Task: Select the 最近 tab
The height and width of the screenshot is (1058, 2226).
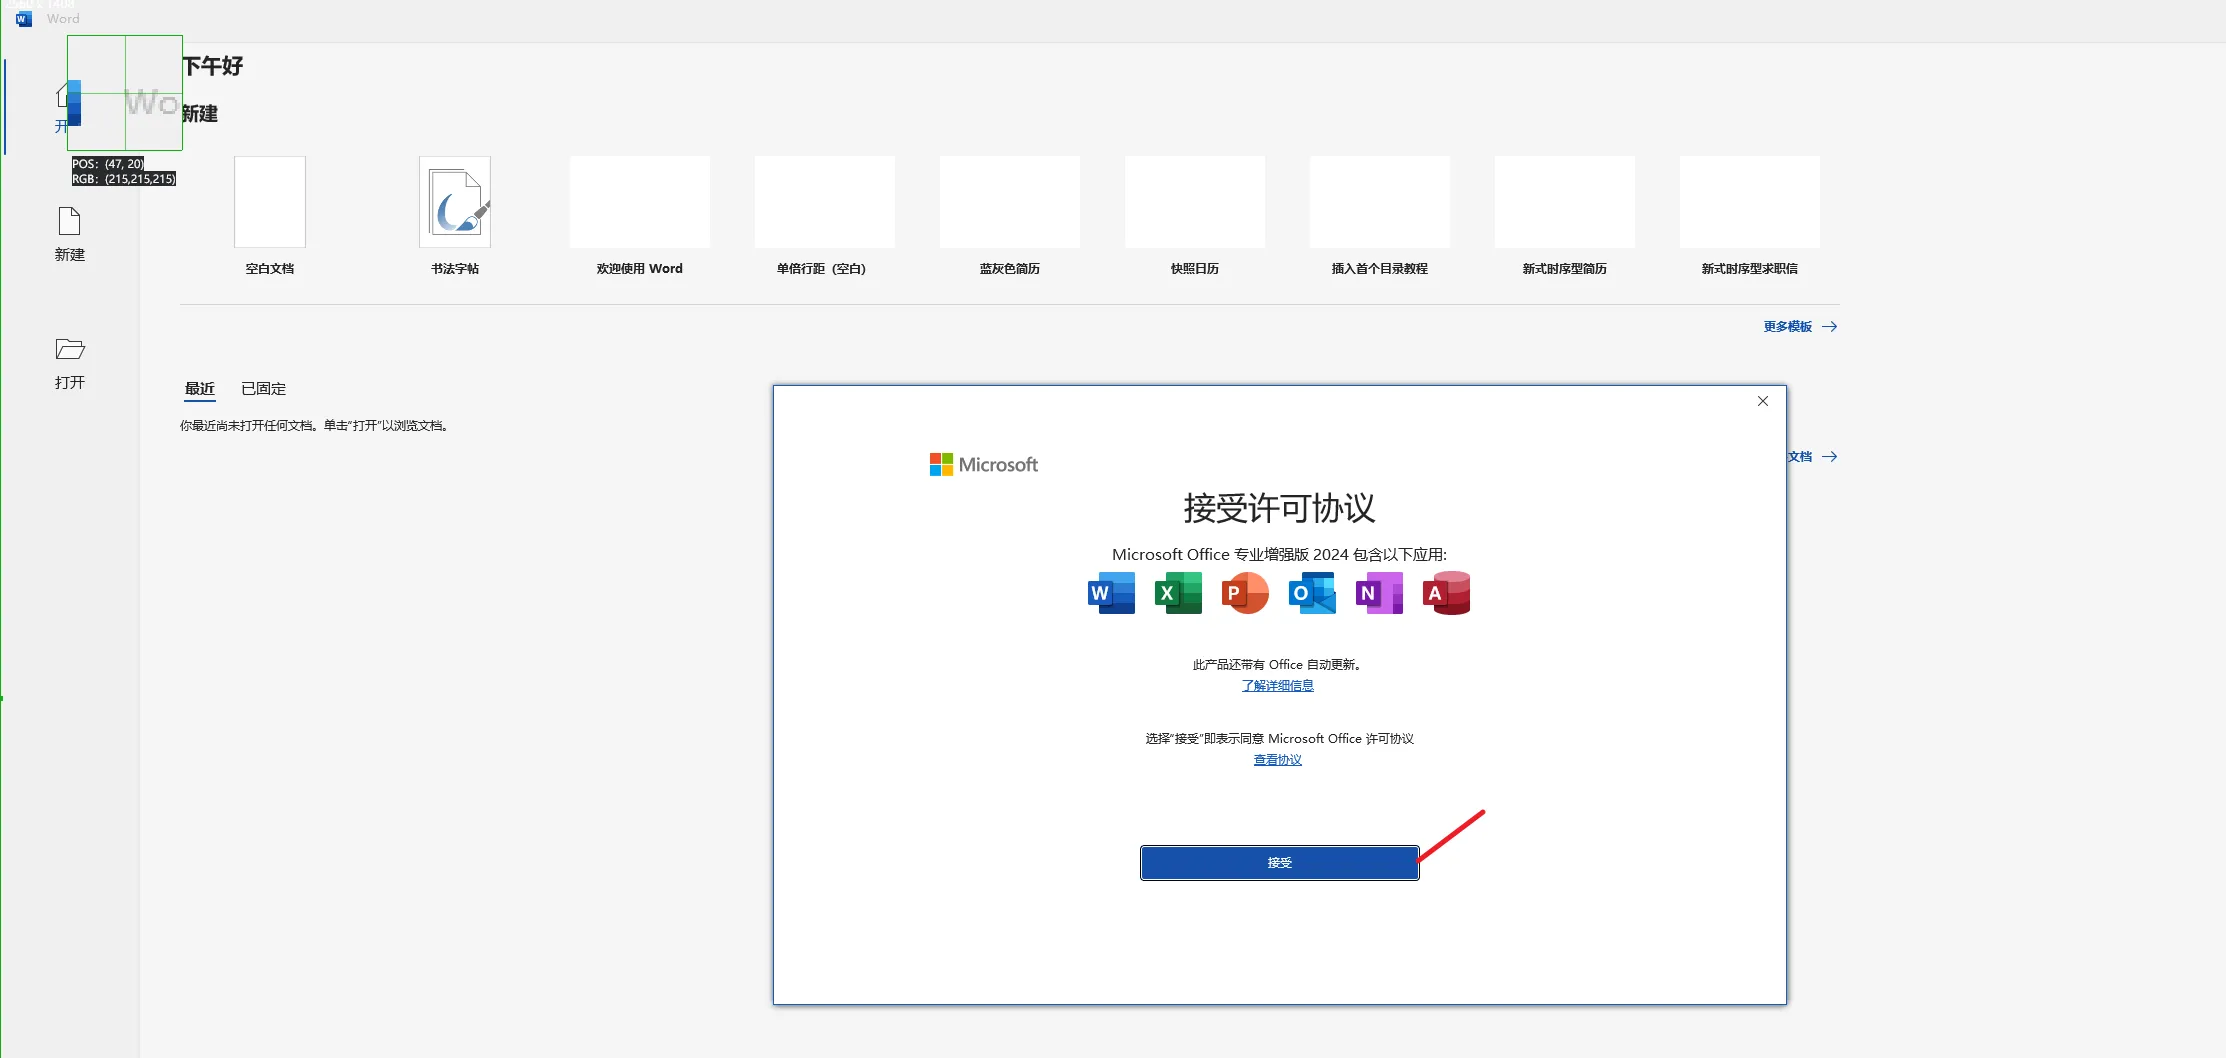Action: pos(200,389)
